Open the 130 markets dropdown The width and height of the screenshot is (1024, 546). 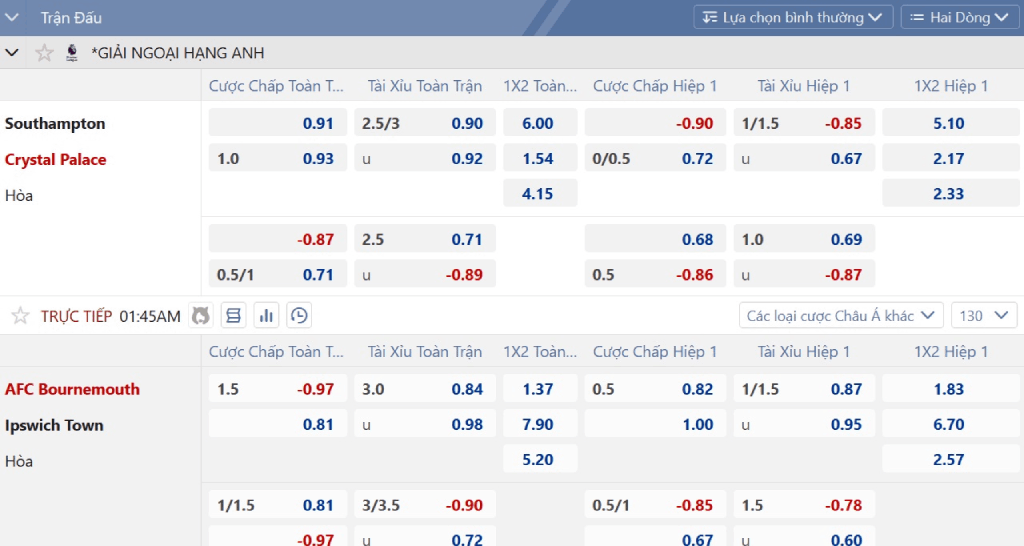tap(984, 316)
